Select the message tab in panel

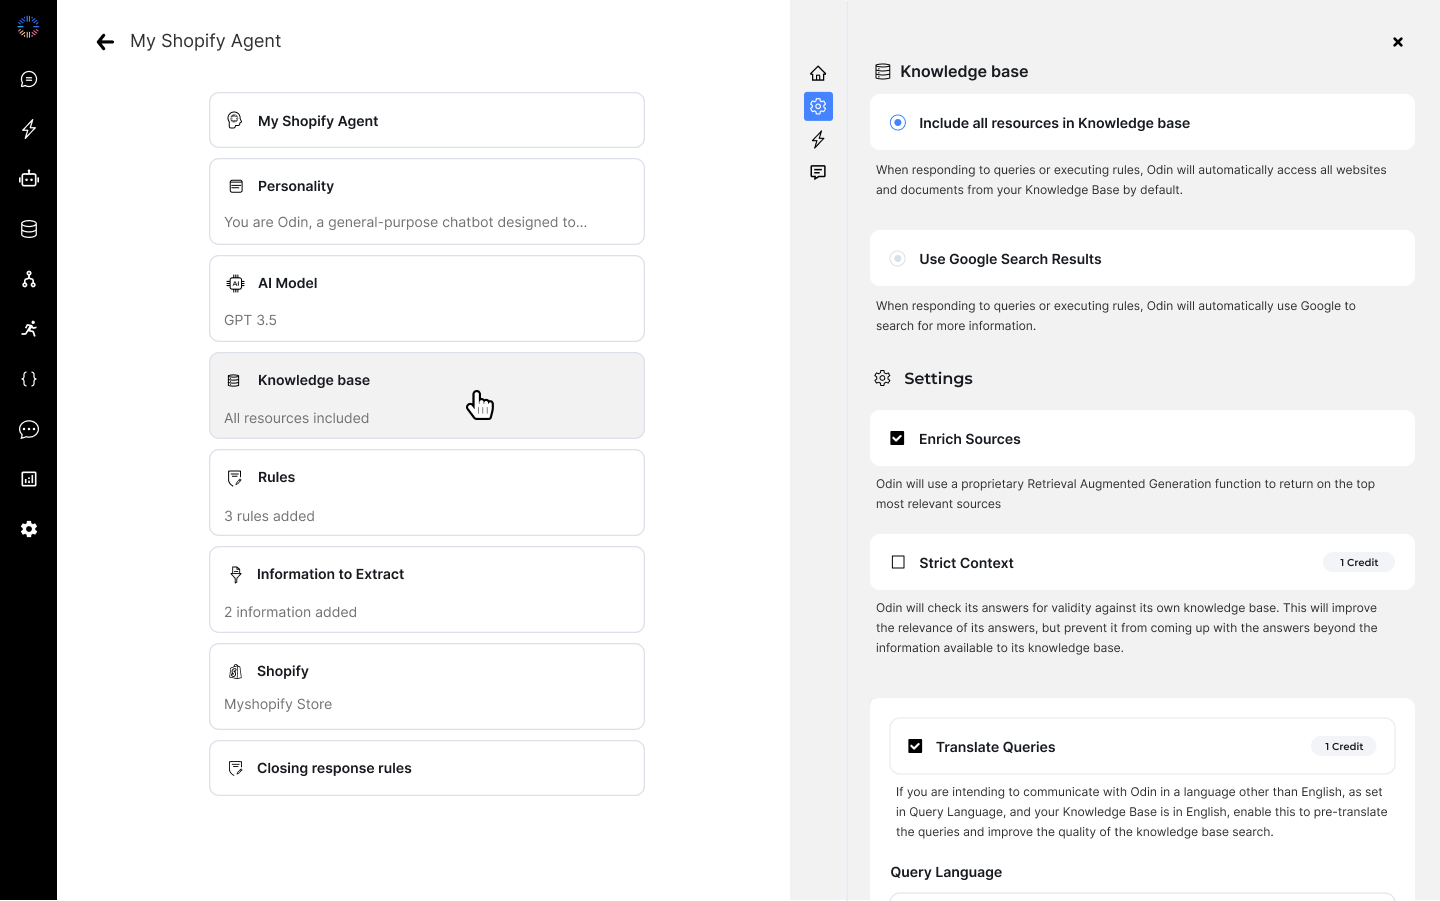(818, 172)
